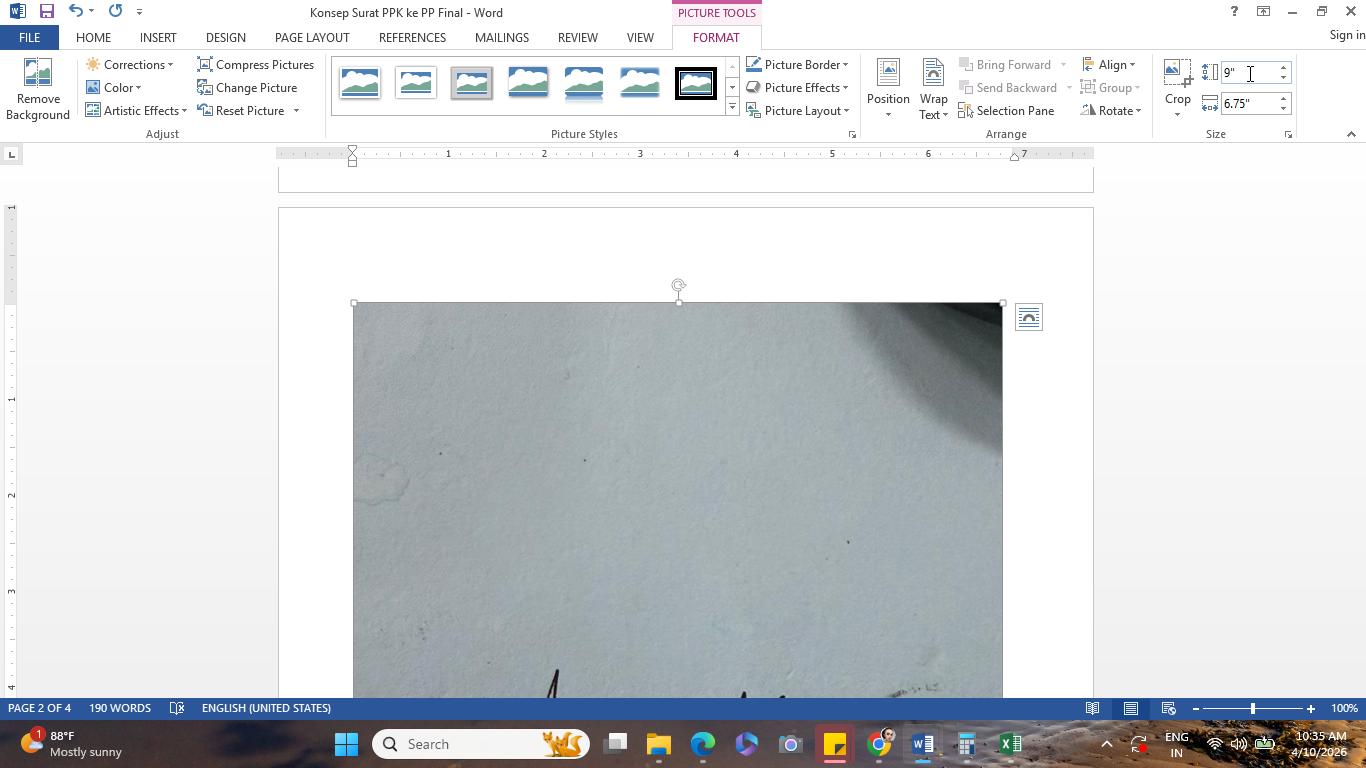The height and width of the screenshot is (768, 1366).
Task: Click the Repeat button in Quick Access
Action: pos(115,12)
